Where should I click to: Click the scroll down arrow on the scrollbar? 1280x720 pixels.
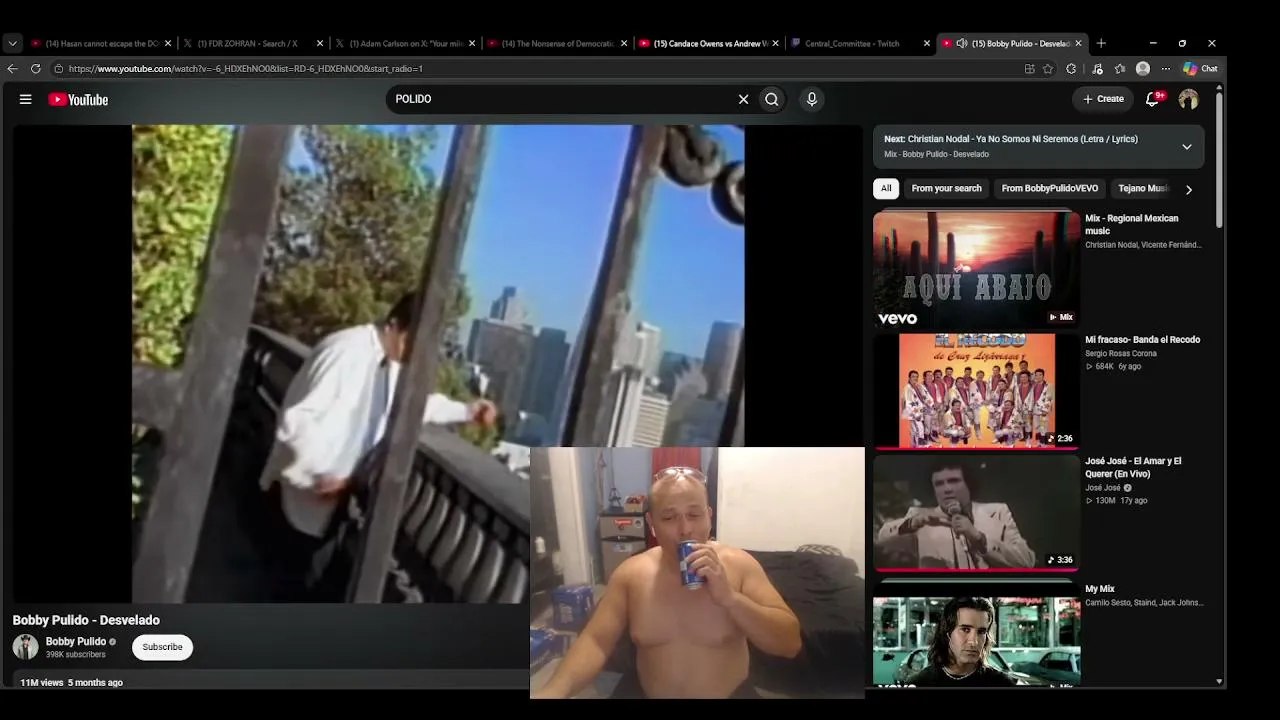tap(1219, 681)
